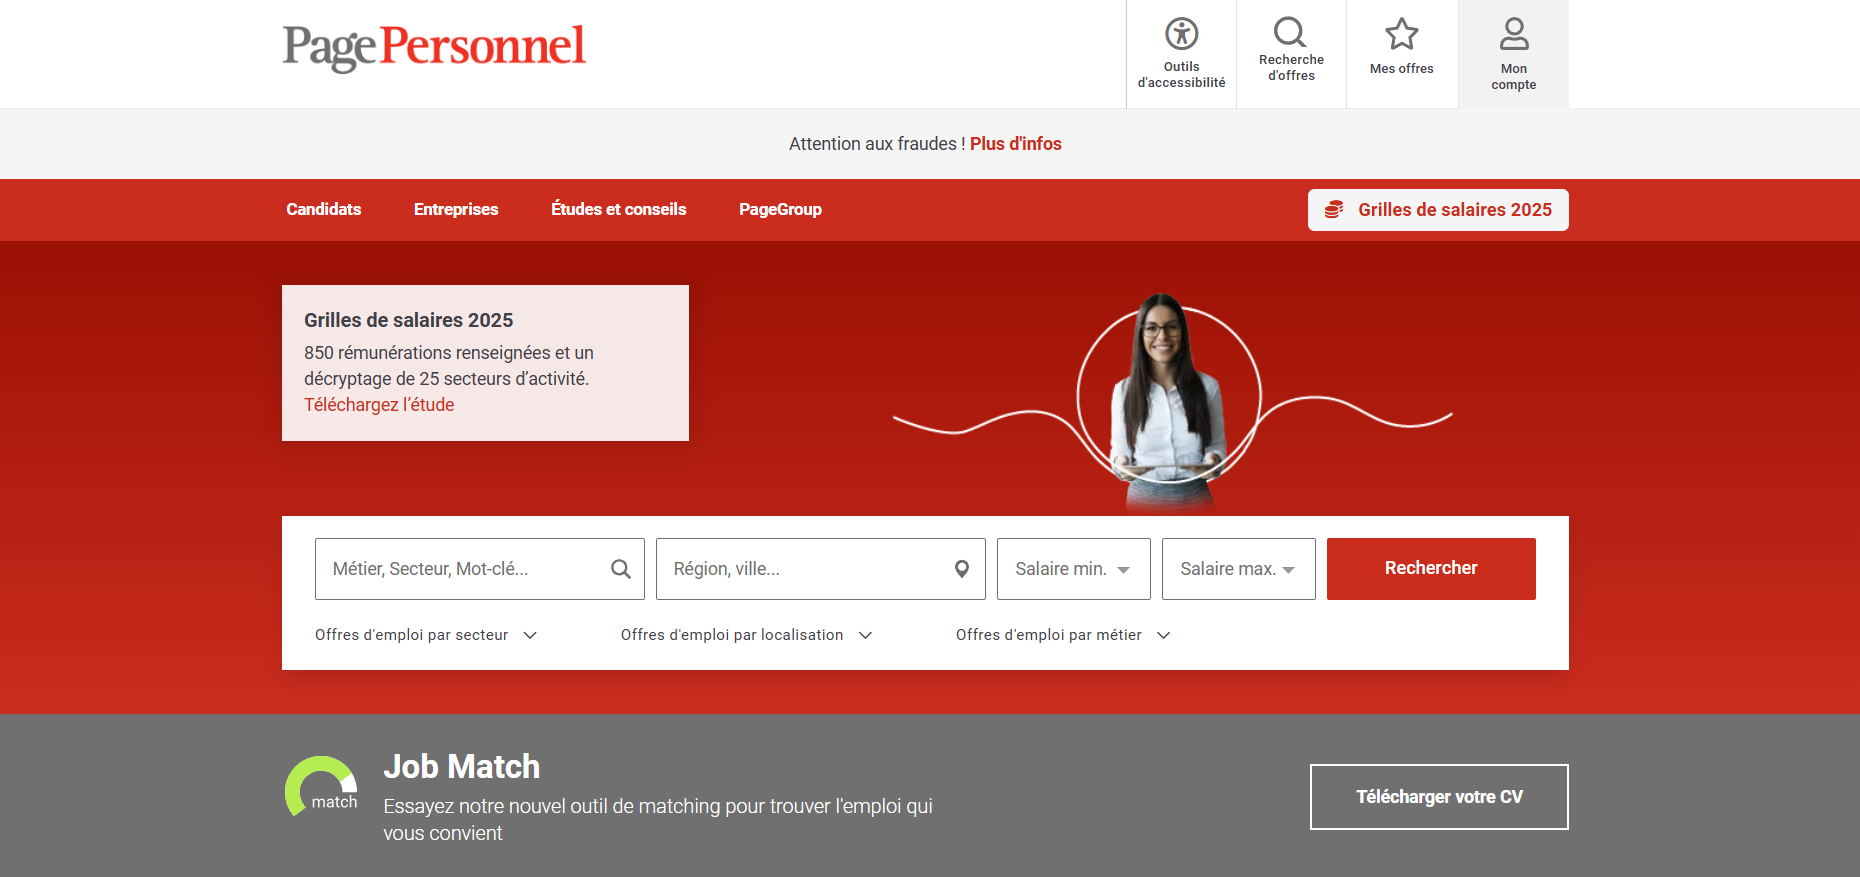Open Mon compte user icon
The image size is (1860, 877).
pyautogui.click(x=1514, y=34)
